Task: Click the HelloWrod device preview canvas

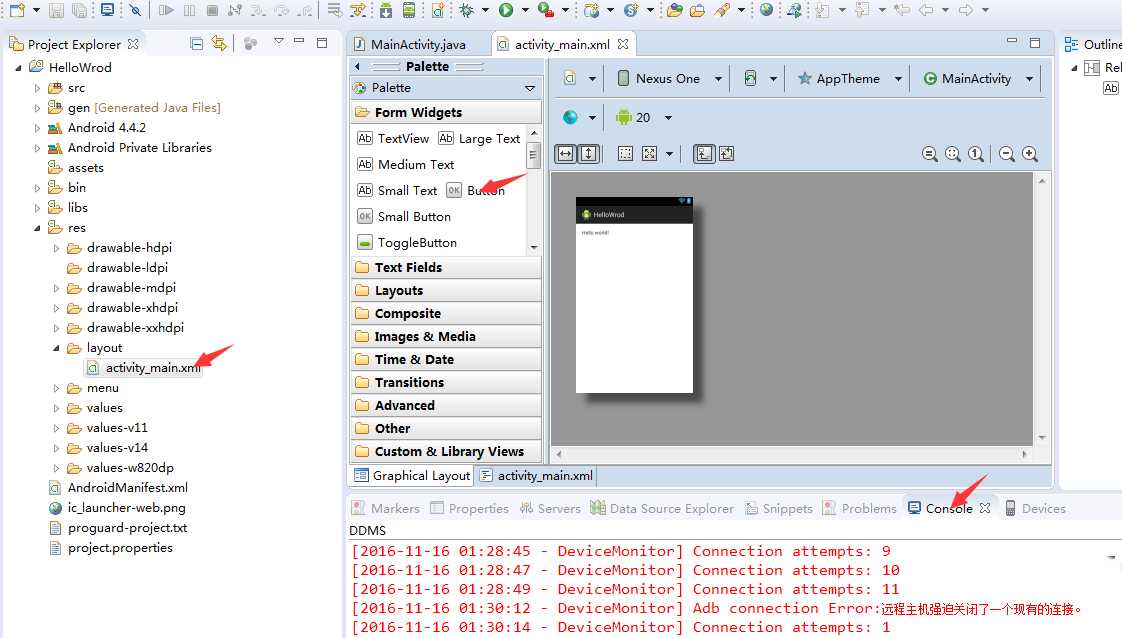Action: [x=634, y=295]
